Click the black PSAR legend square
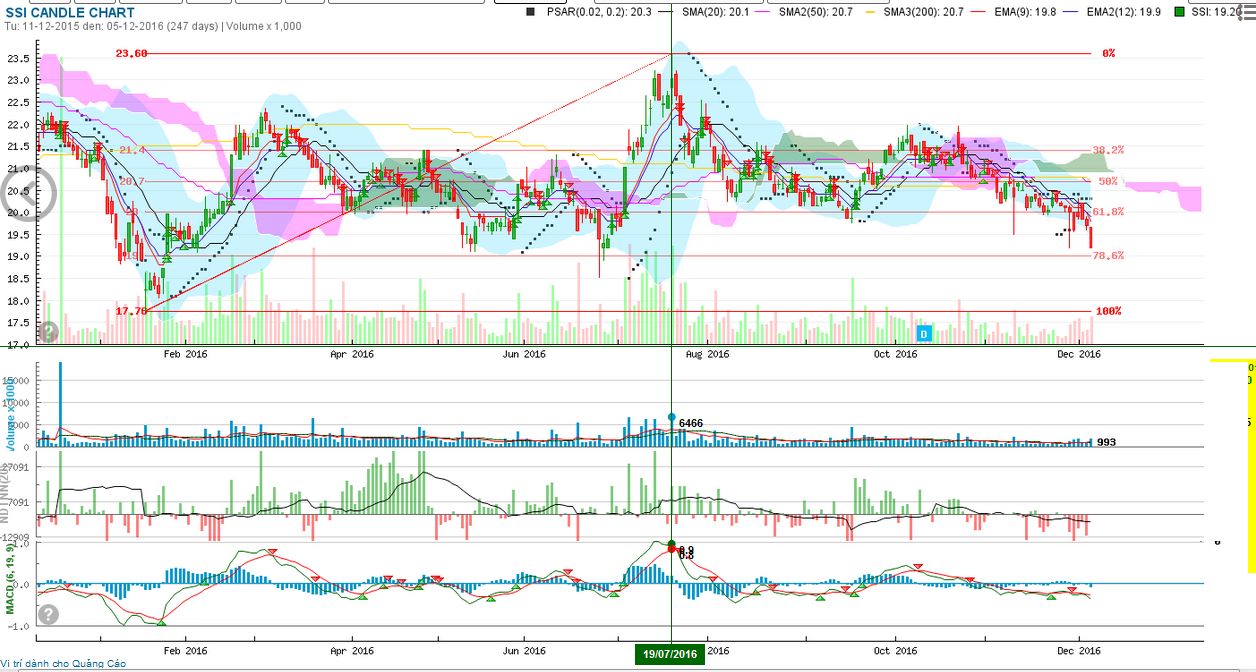Screen dimensions: 1256x672 click(529, 11)
